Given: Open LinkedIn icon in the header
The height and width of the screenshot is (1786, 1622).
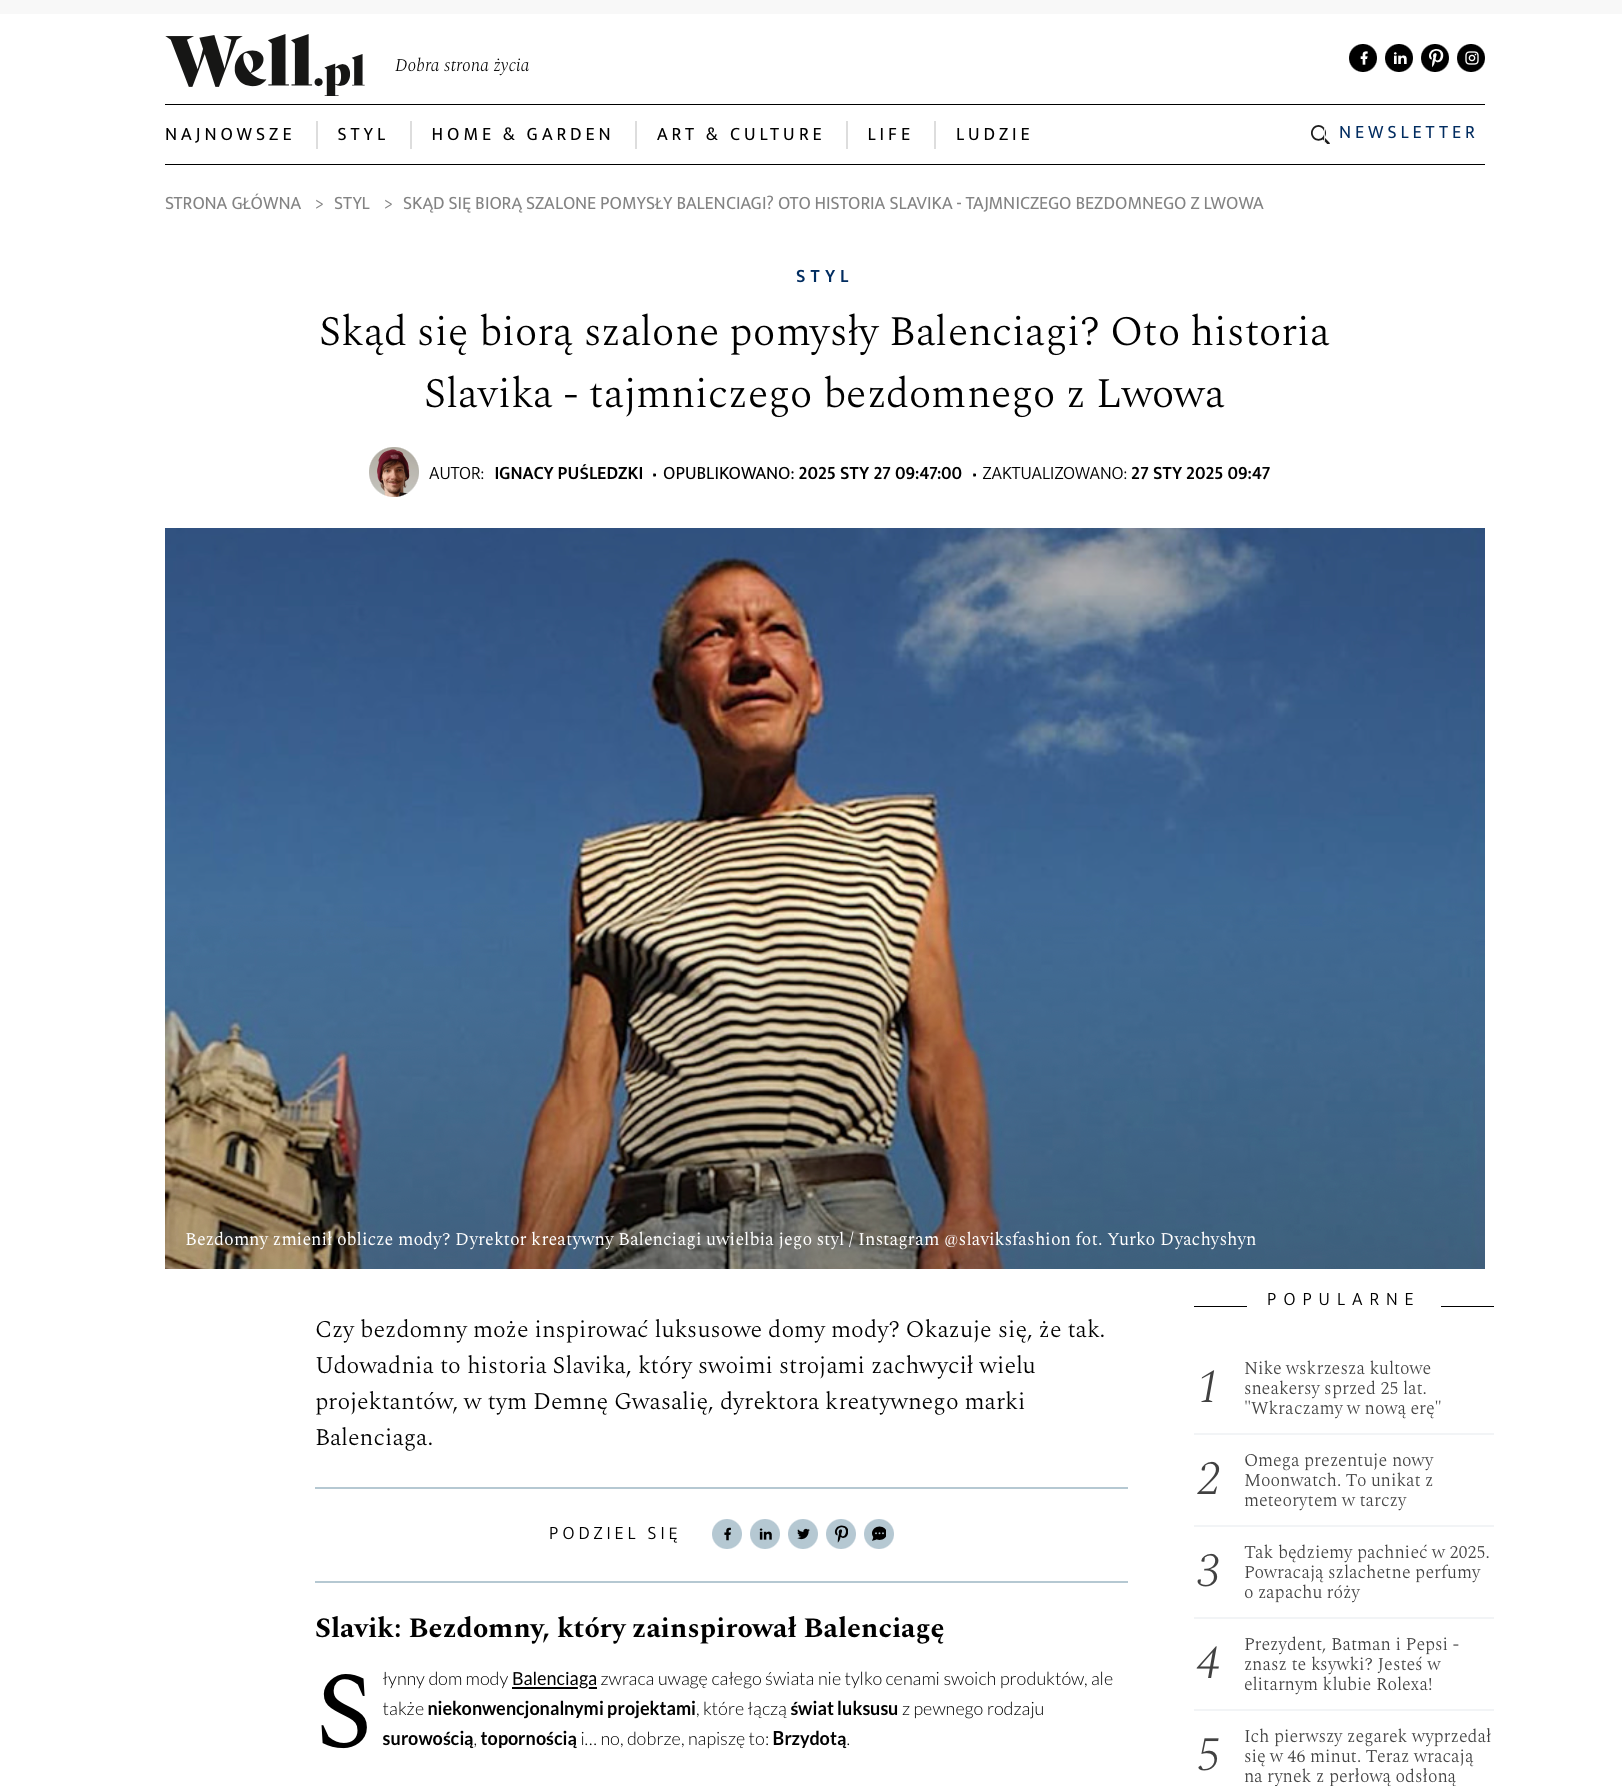Looking at the screenshot, I should tap(1399, 58).
